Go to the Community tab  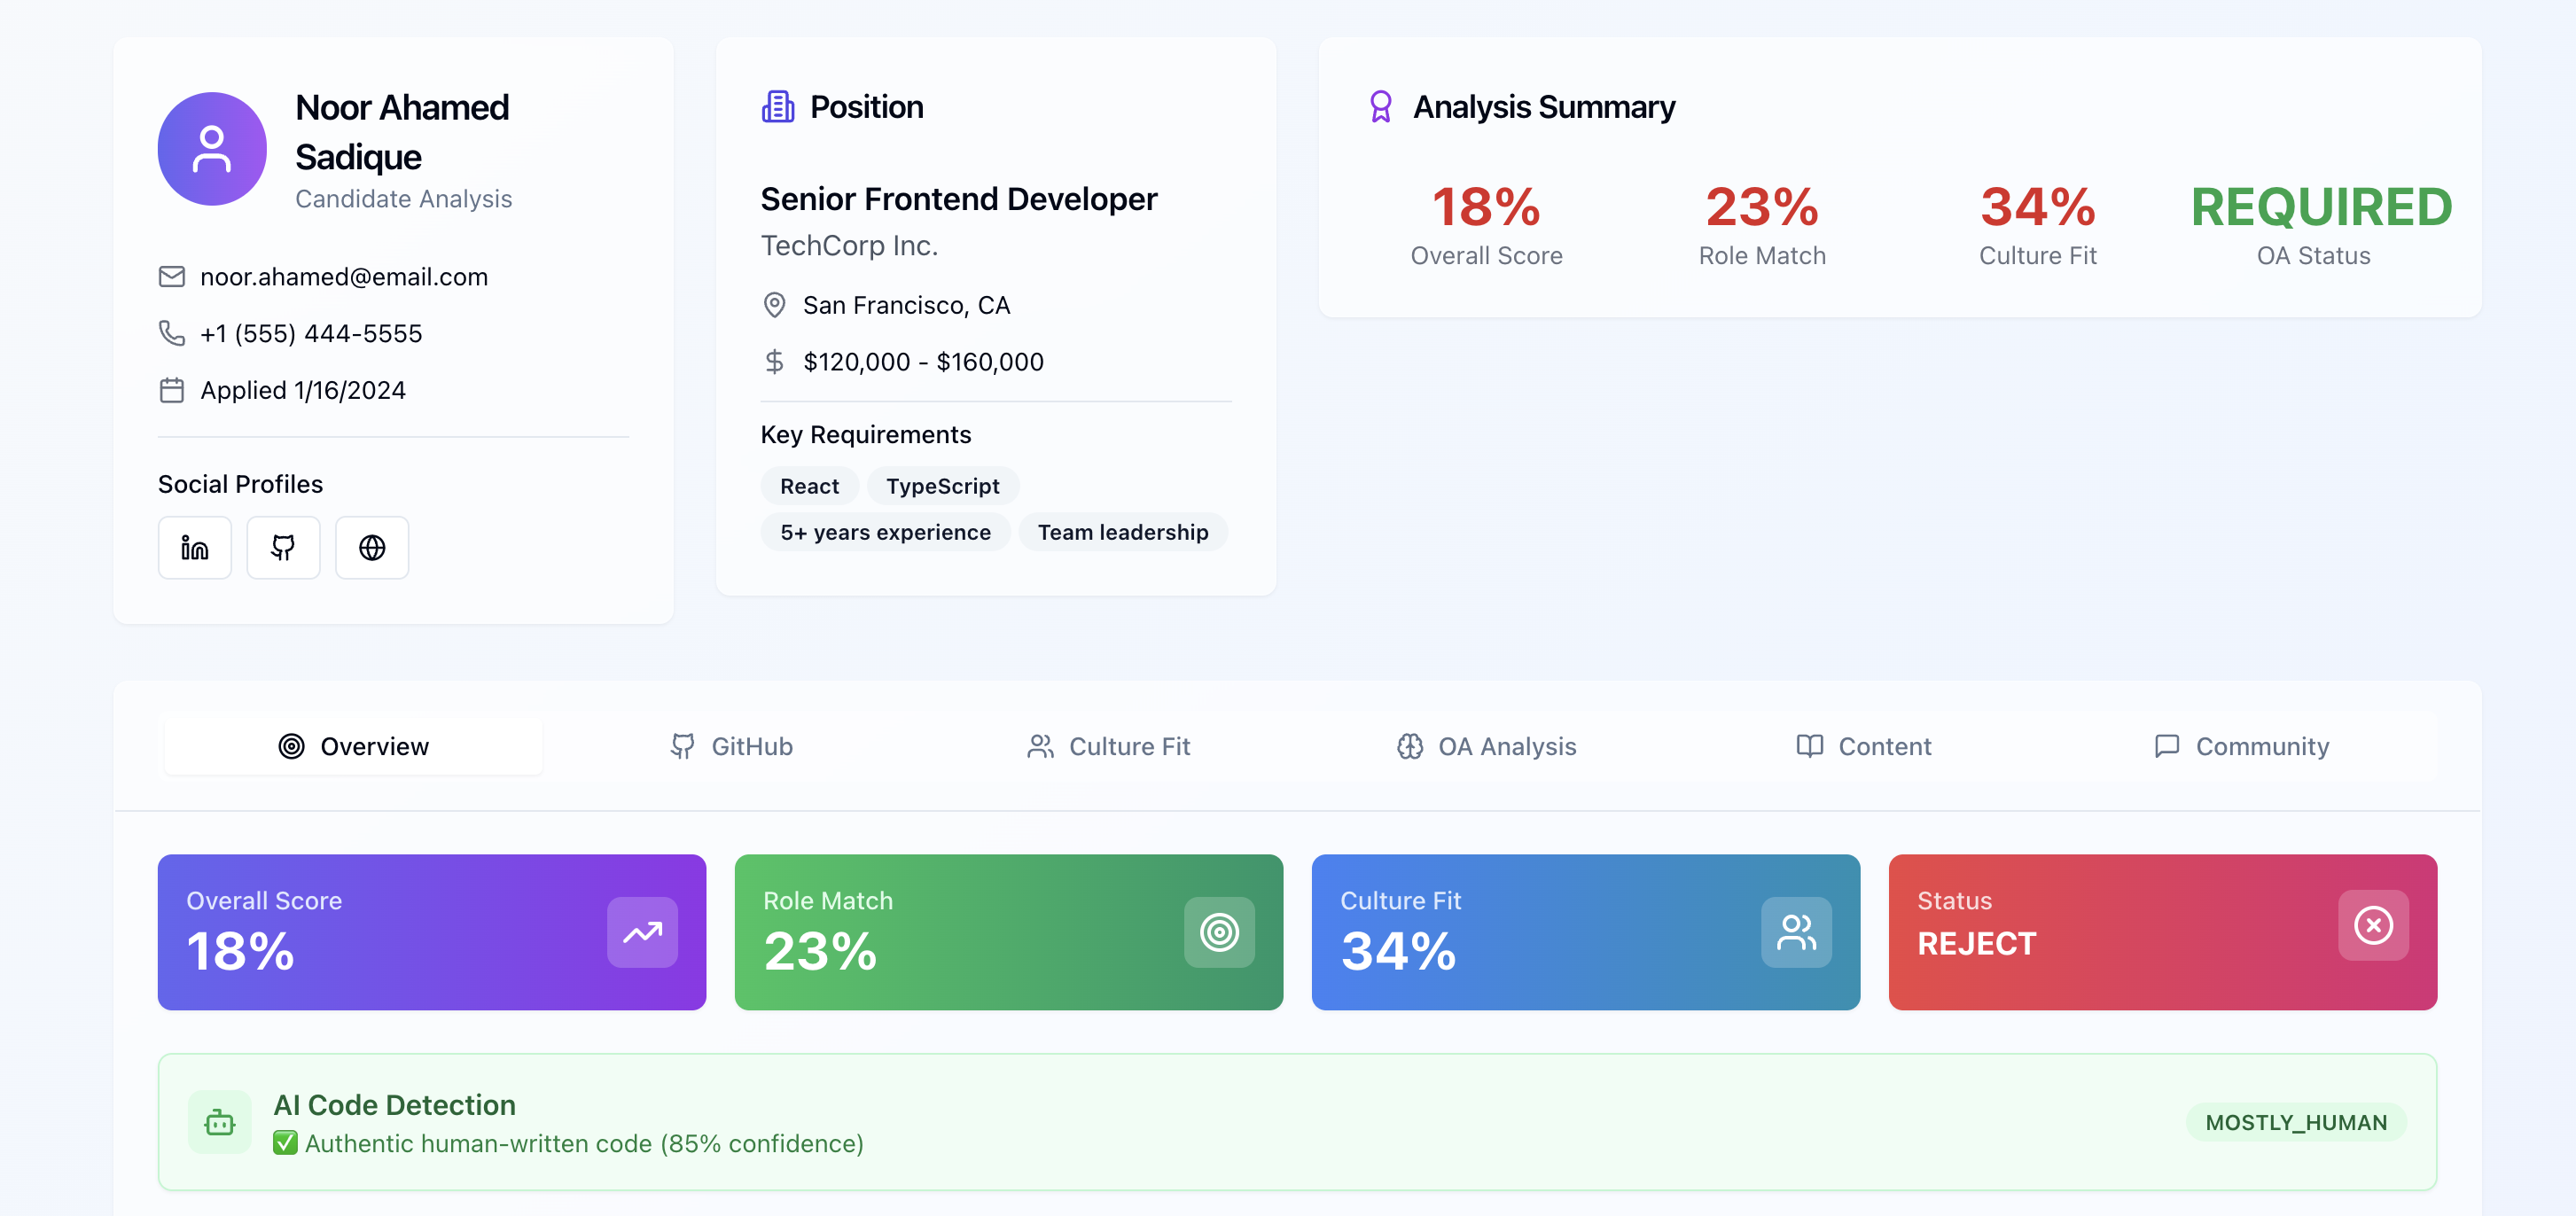[x=2242, y=746]
